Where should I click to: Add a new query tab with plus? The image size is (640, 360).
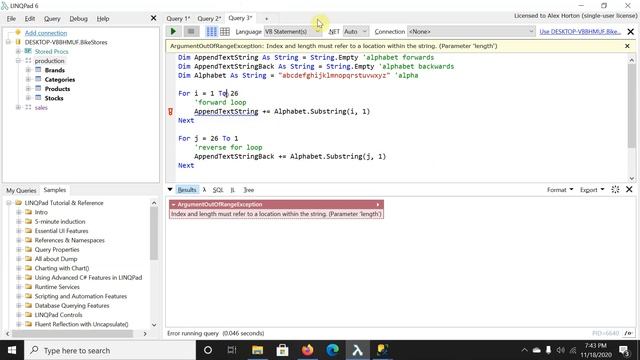point(266,18)
